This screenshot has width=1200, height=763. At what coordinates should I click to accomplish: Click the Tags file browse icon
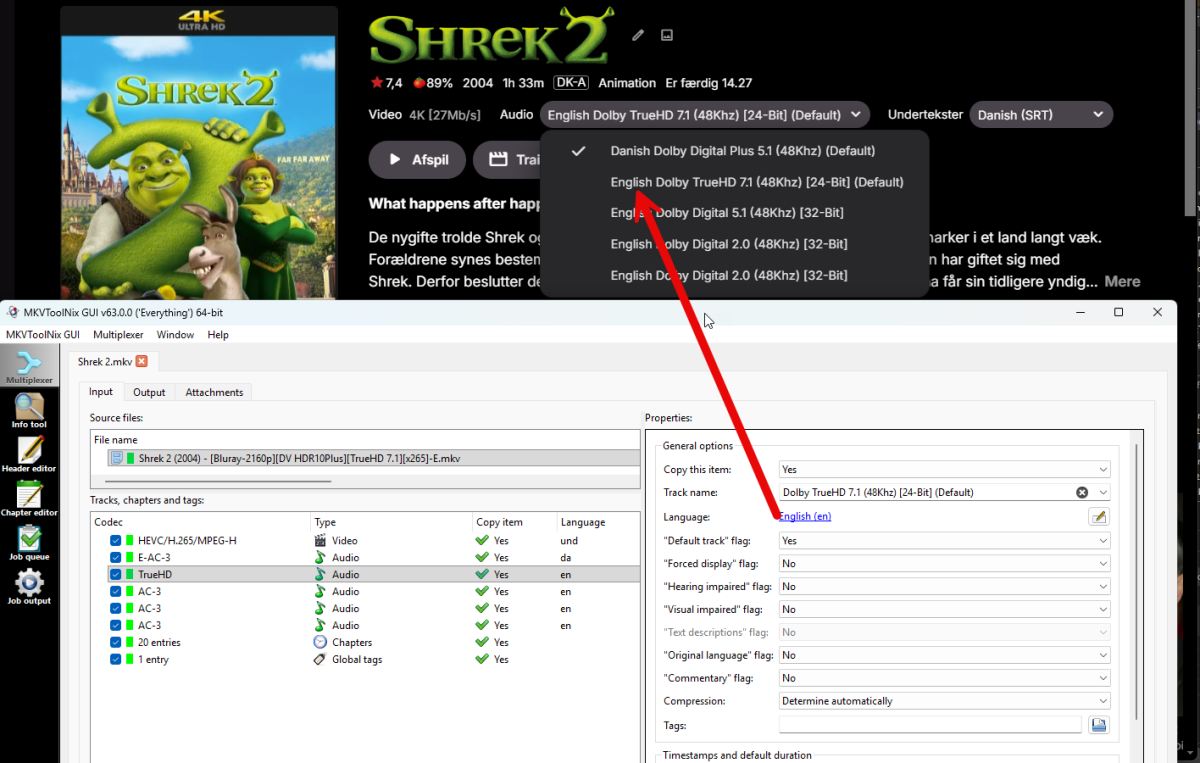coord(1099,725)
